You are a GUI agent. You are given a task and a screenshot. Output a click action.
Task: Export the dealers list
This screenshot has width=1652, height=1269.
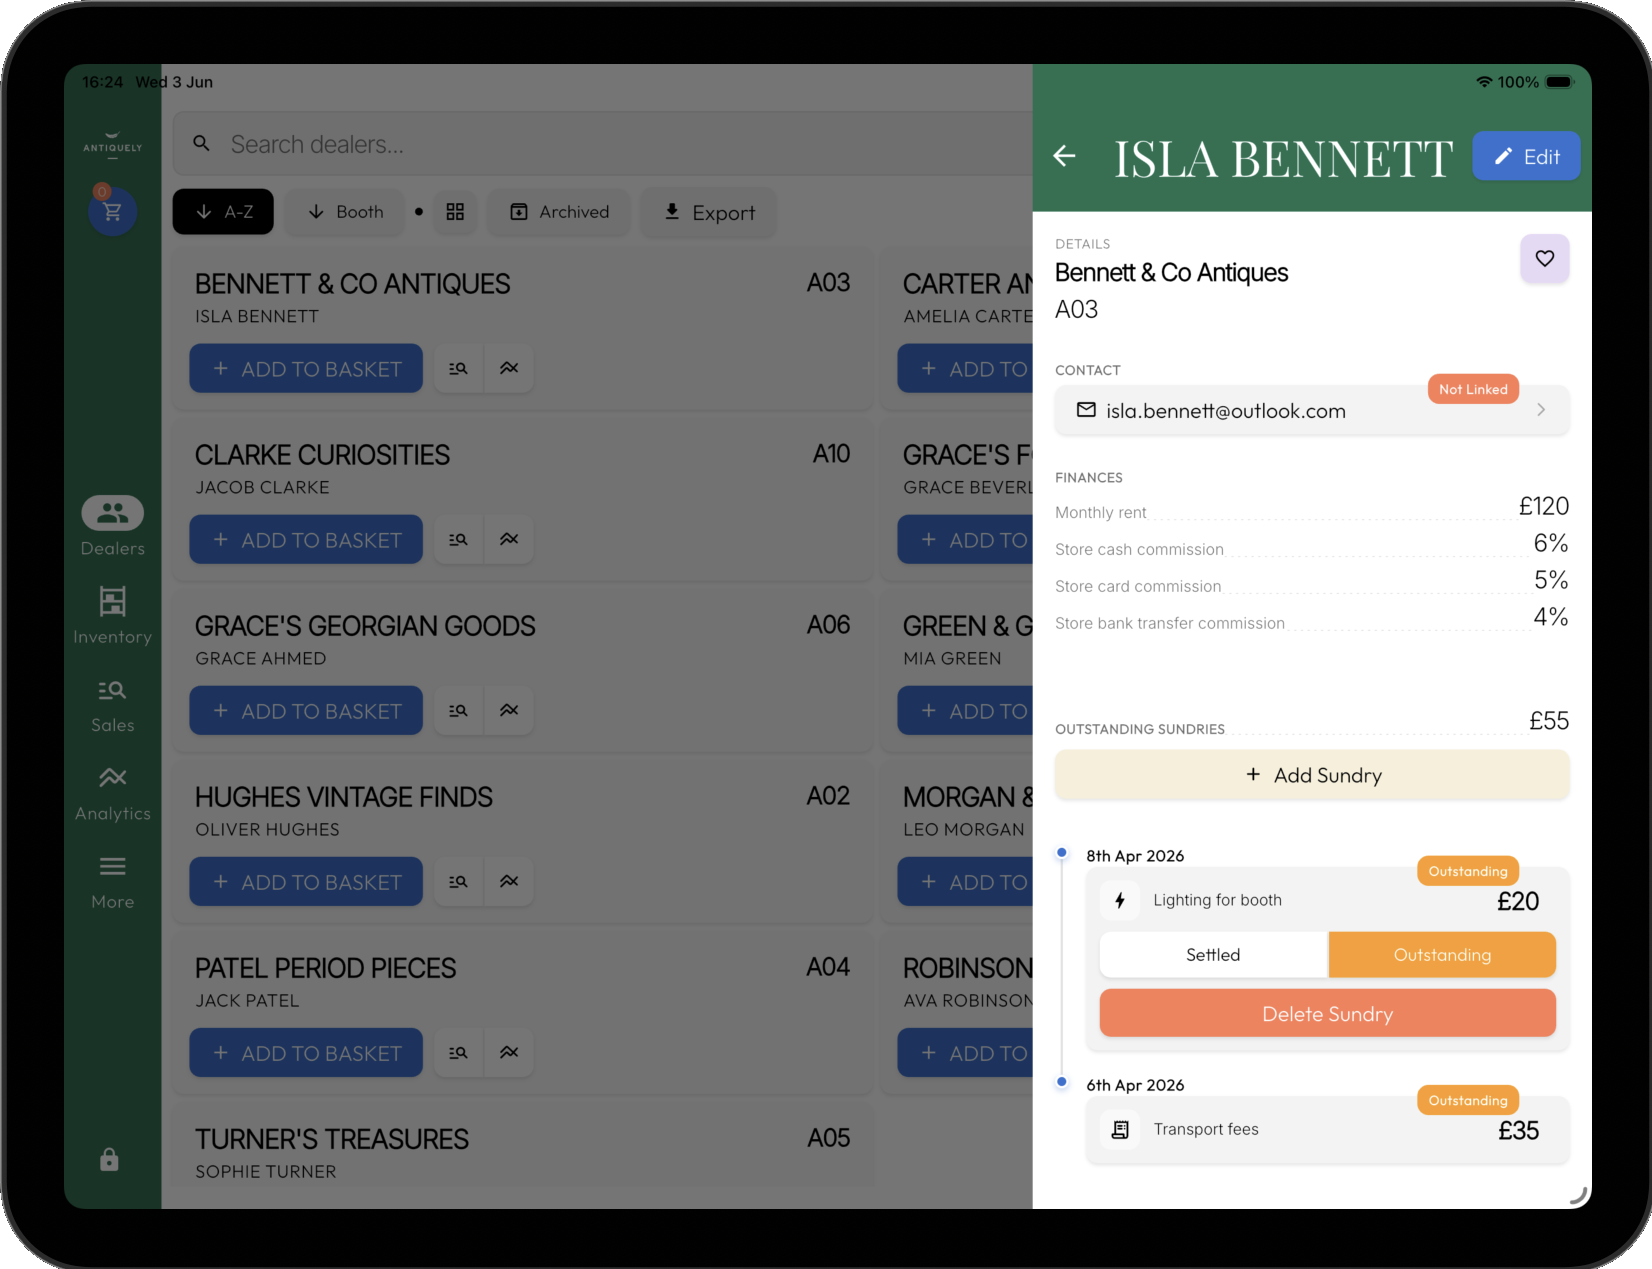(x=709, y=212)
